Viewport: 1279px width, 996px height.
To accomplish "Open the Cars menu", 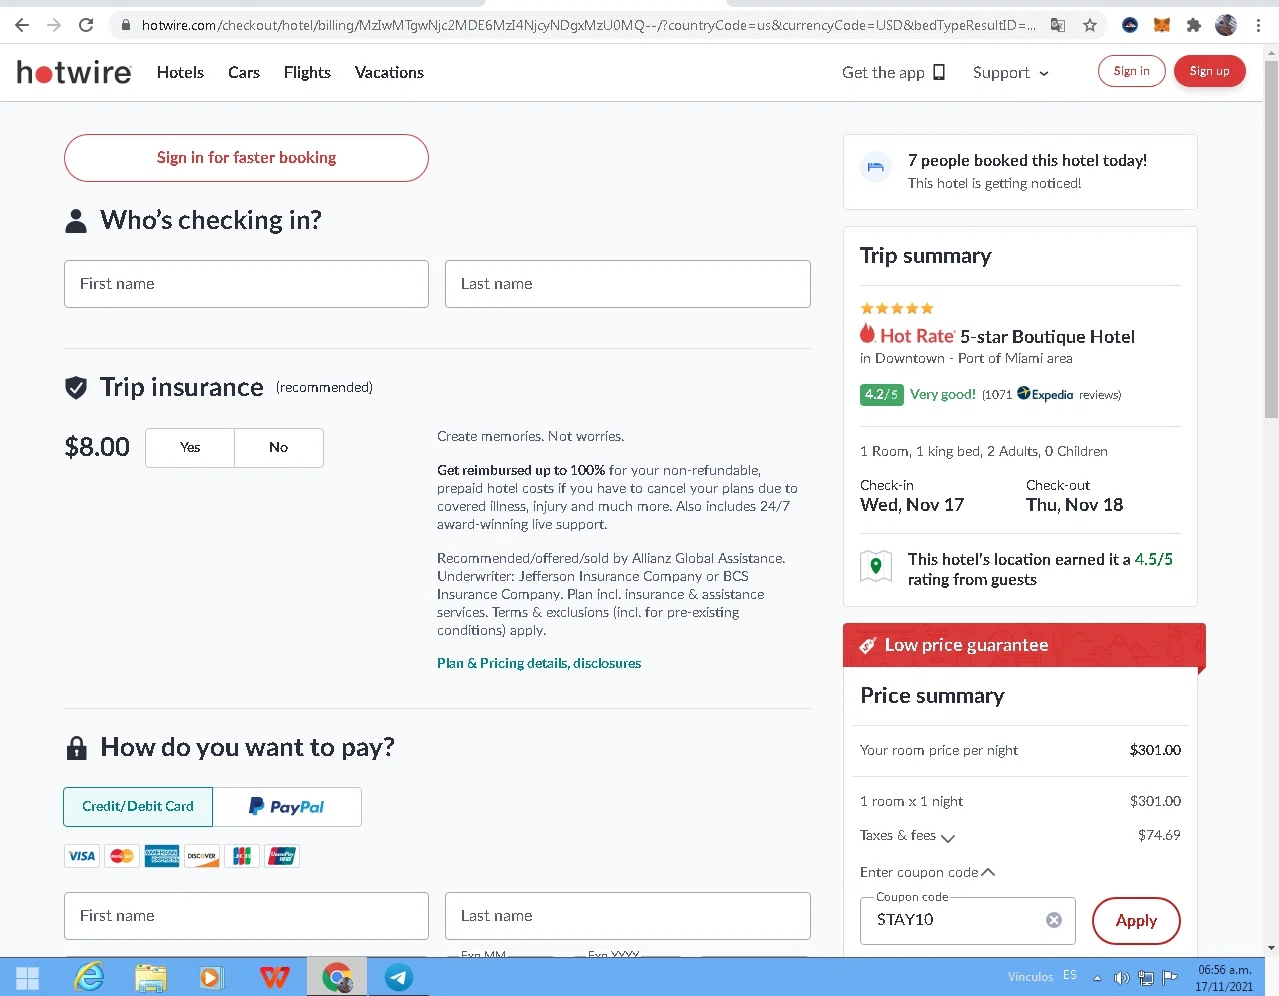I will point(244,72).
